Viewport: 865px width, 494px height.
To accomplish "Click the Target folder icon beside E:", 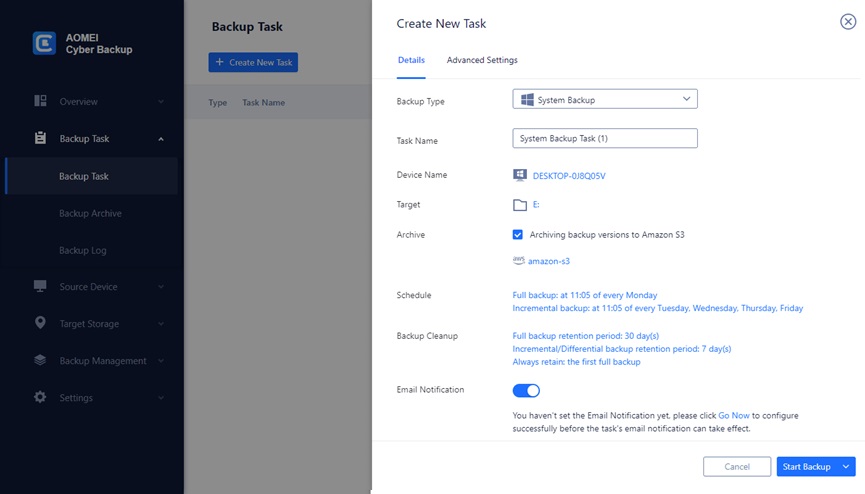I will 519,205.
